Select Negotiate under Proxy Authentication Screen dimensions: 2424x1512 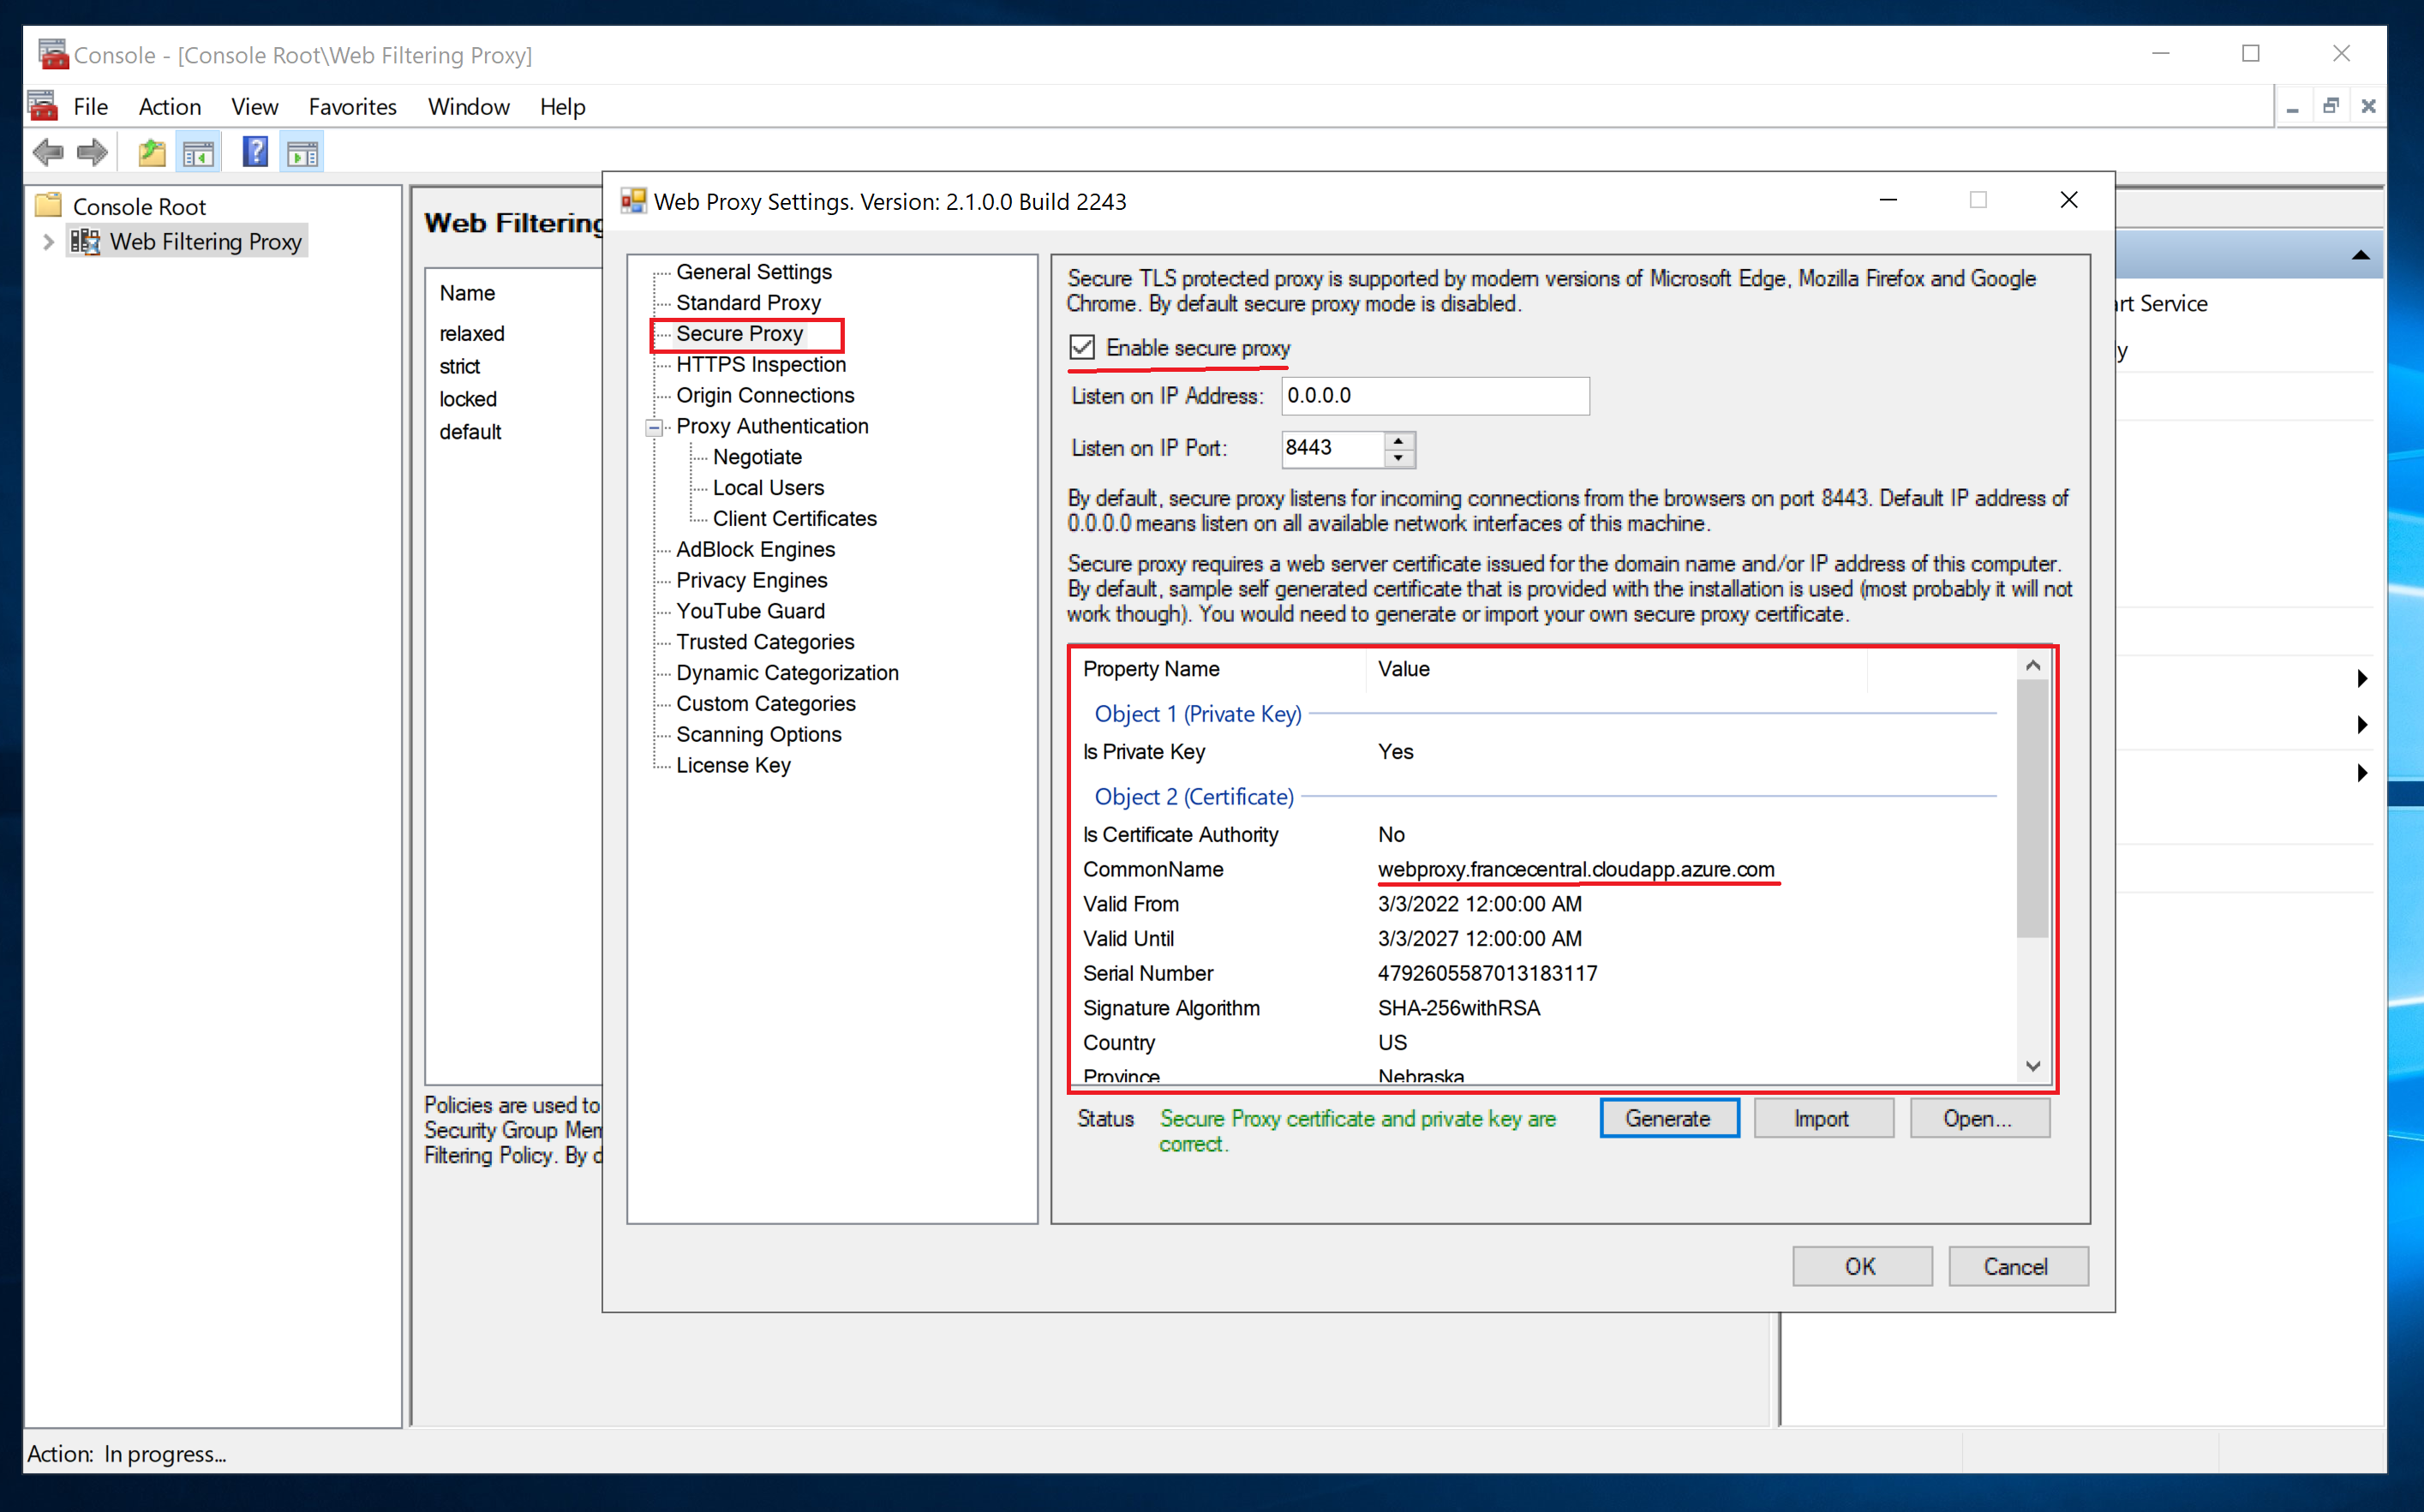coord(757,457)
